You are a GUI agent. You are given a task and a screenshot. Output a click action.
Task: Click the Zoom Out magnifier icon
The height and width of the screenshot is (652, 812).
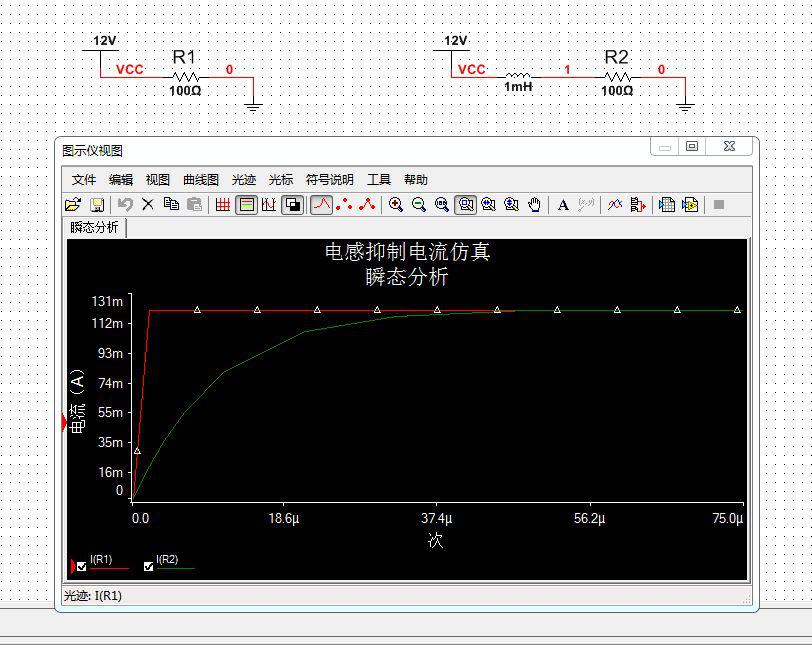(419, 204)
